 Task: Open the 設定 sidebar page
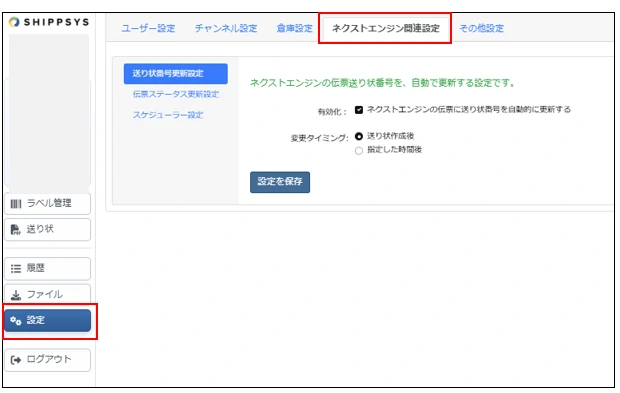pos(48,320)
